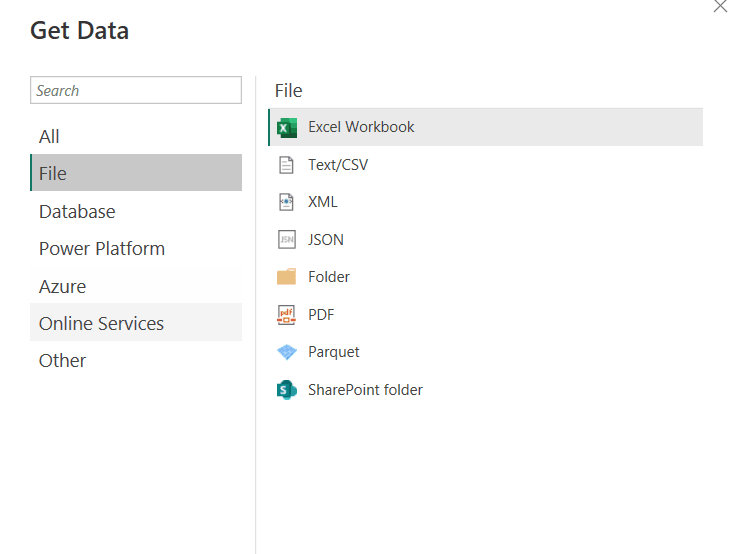The width and height of the screenshot is (731, 554).
Task: Select the File category
Action: coord(136,173)
